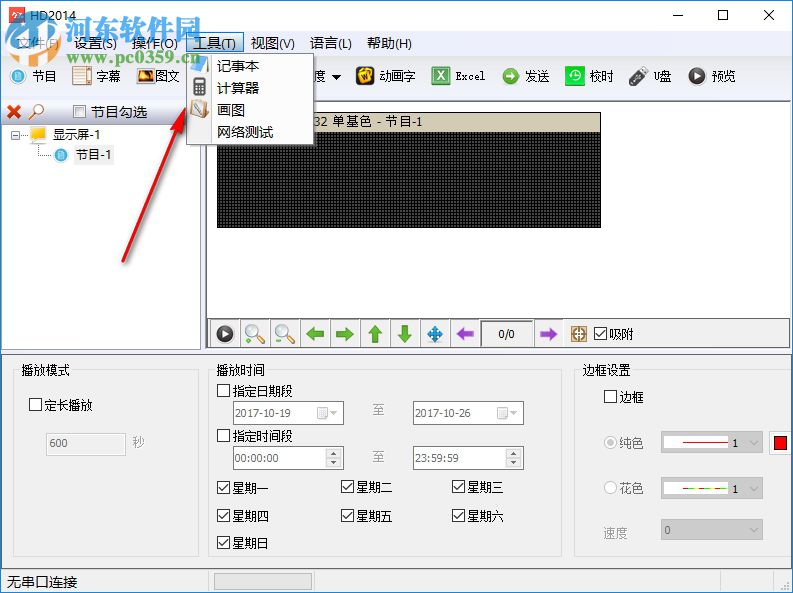Click the play button below preview canvas

[225, 334]
